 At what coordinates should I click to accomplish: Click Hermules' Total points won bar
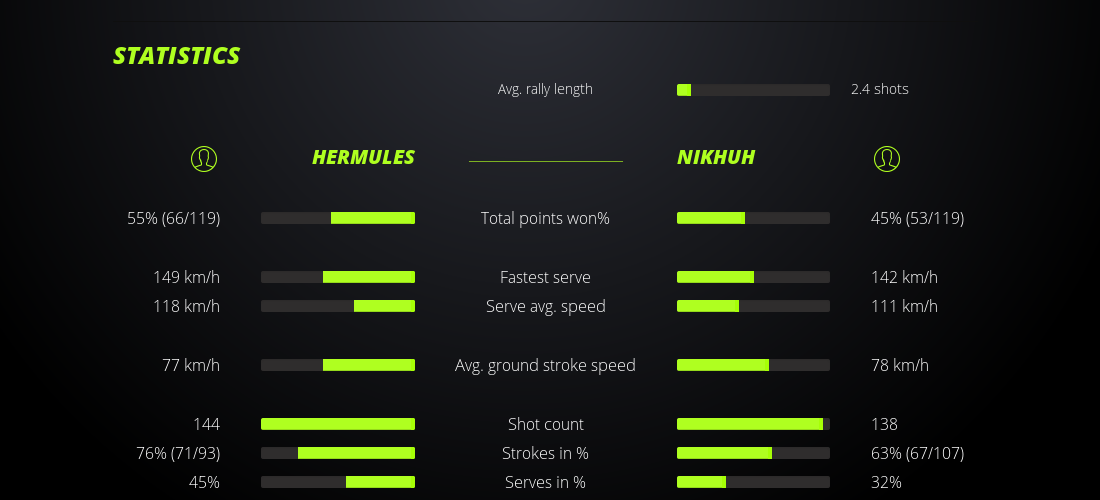[x=338, y=218]
